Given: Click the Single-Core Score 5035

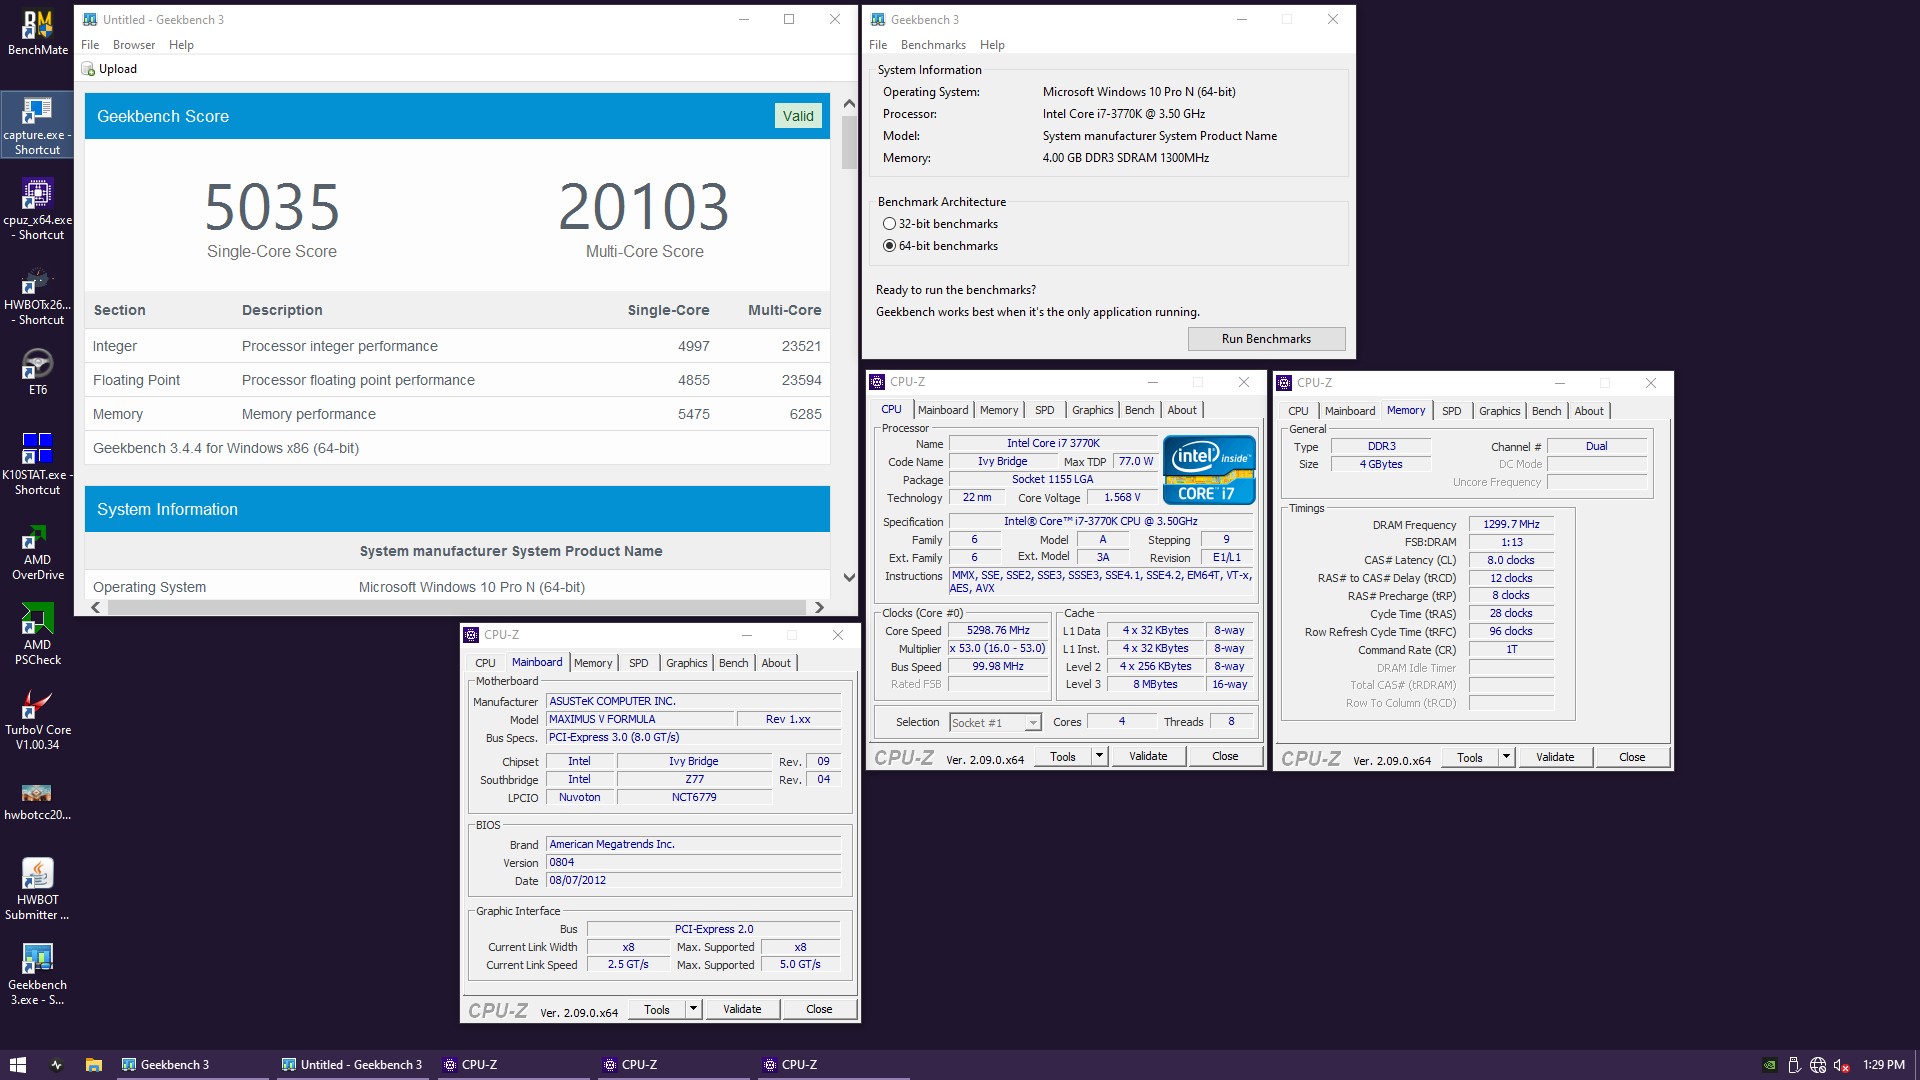Looking at the screenshot, I should coord(272,207).
